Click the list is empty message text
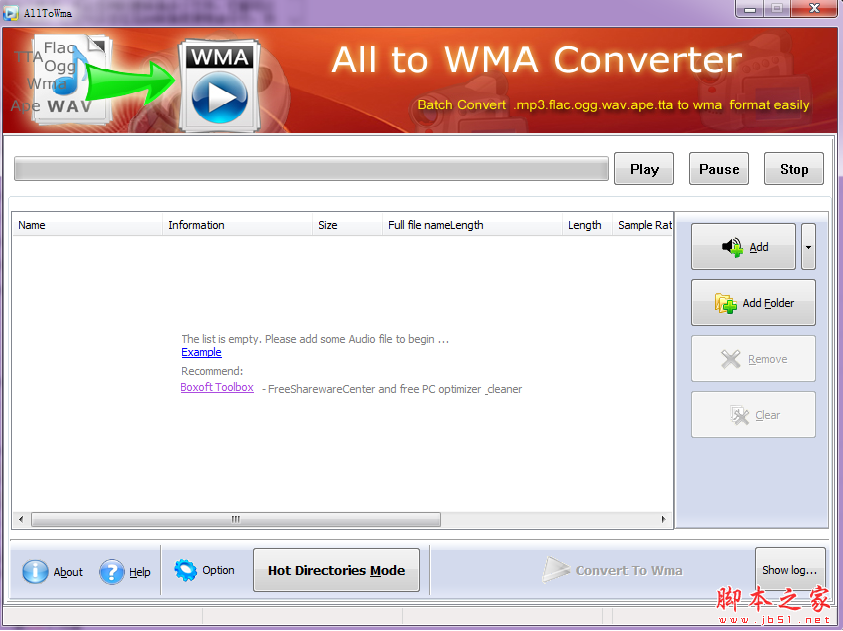The height and width of the screenshot is (631, 843). pyautogui.click(x=315, y=339)
